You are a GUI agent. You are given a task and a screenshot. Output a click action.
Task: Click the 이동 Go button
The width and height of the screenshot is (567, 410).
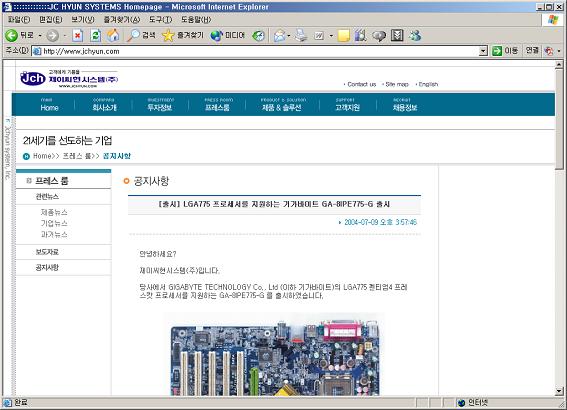pos(505,51)
